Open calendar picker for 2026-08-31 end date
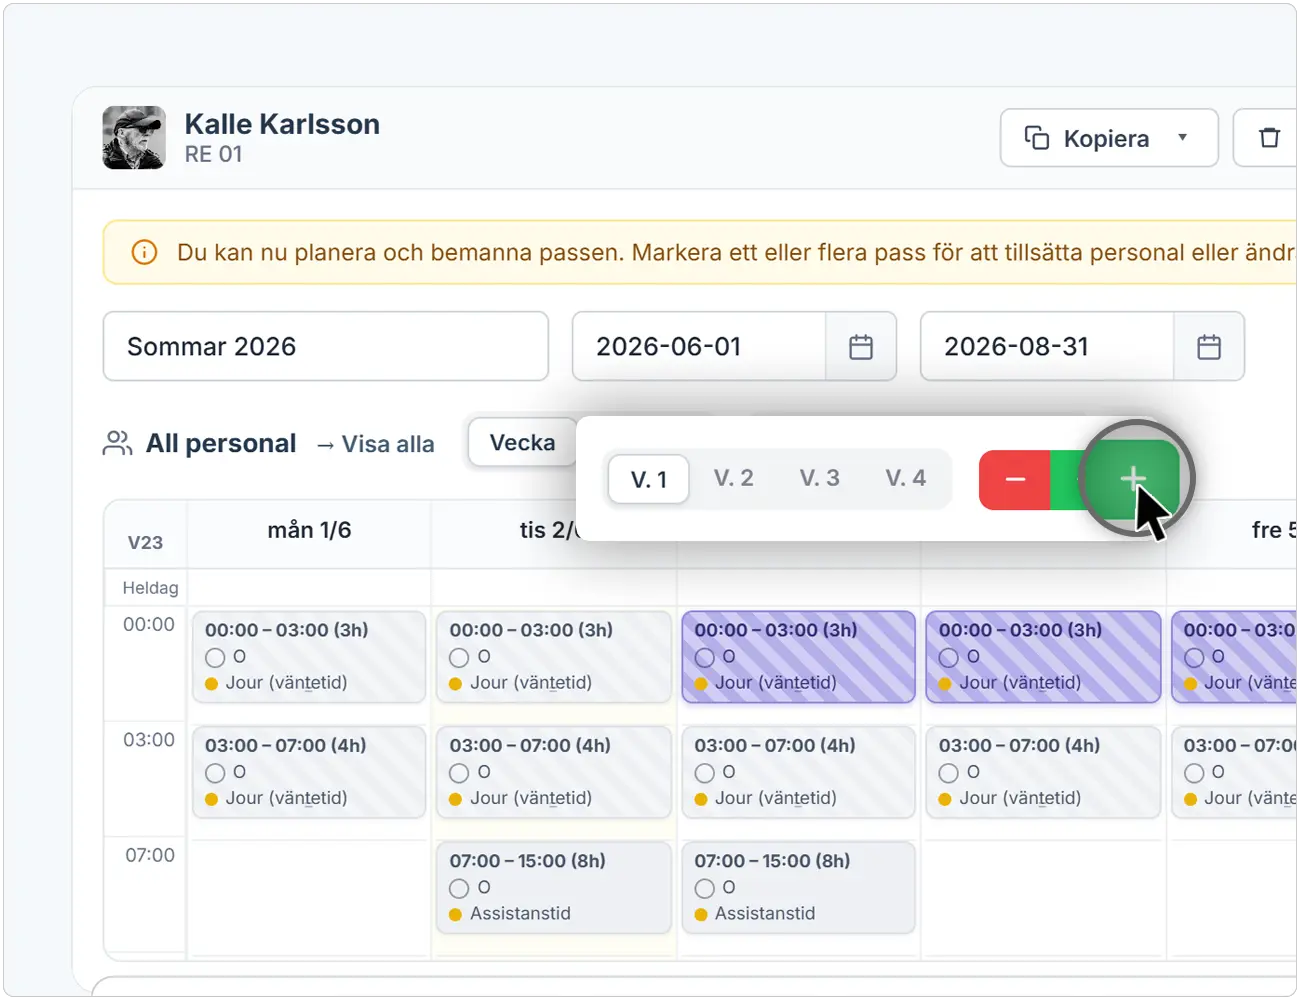 (1208, 347)
